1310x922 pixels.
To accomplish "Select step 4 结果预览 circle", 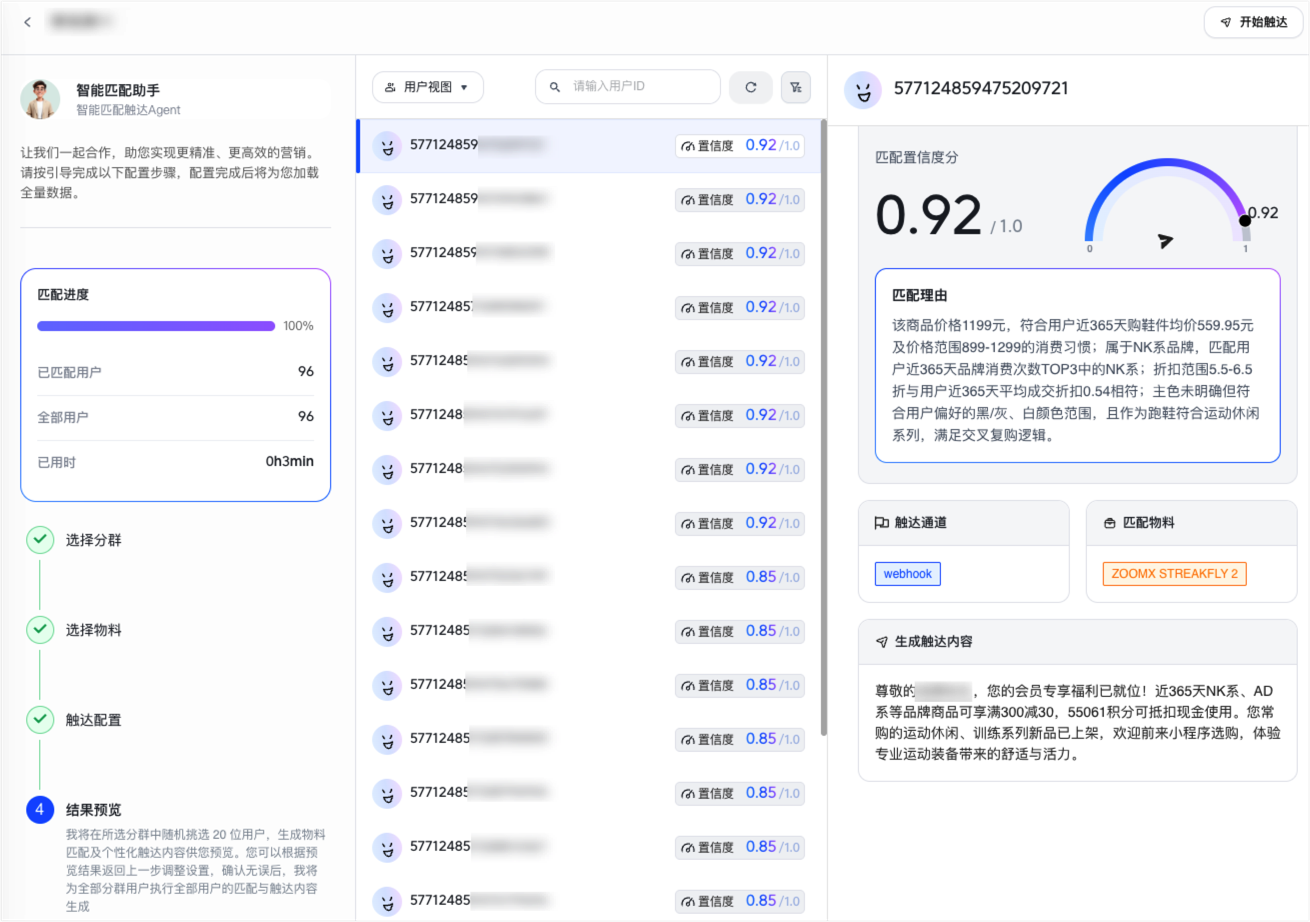I will [x=40, y=810].
